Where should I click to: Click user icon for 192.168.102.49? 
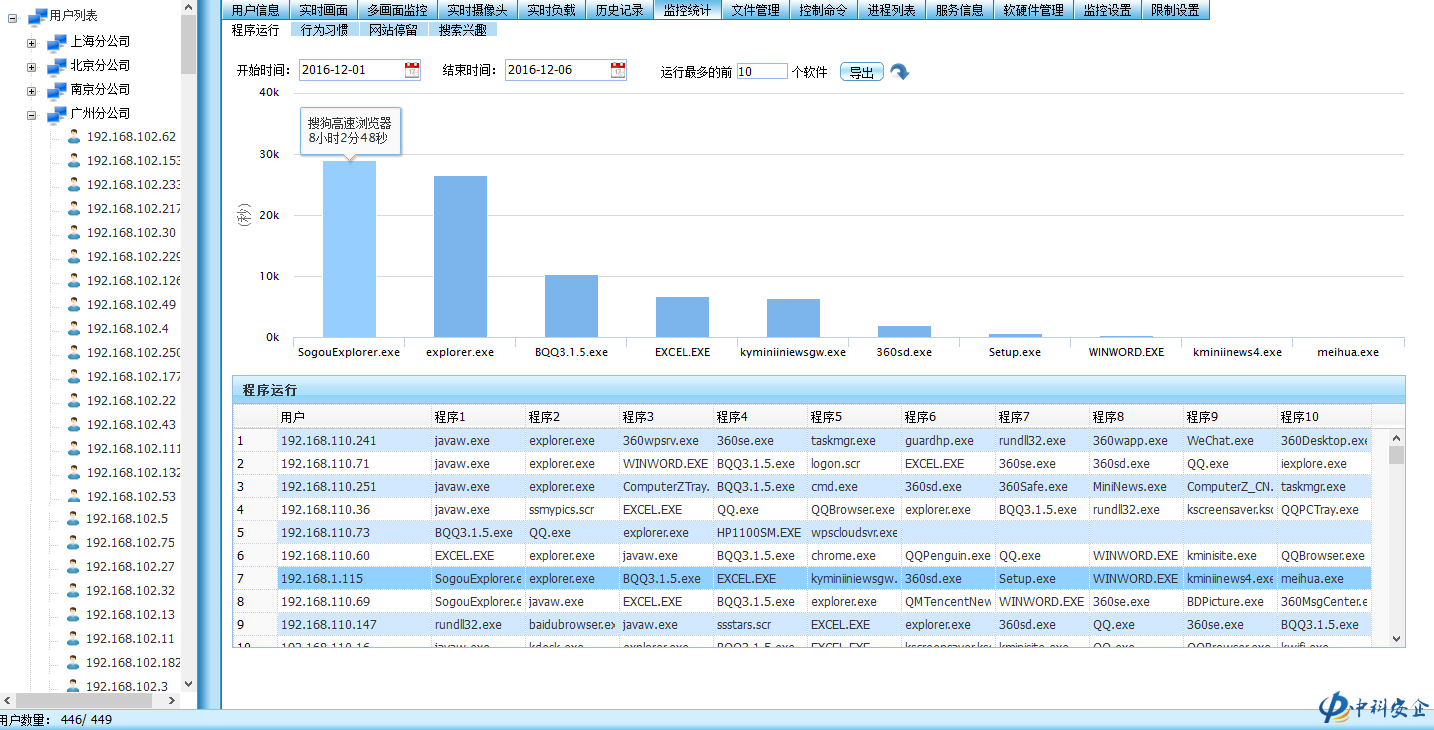click(x=74, y=305)
